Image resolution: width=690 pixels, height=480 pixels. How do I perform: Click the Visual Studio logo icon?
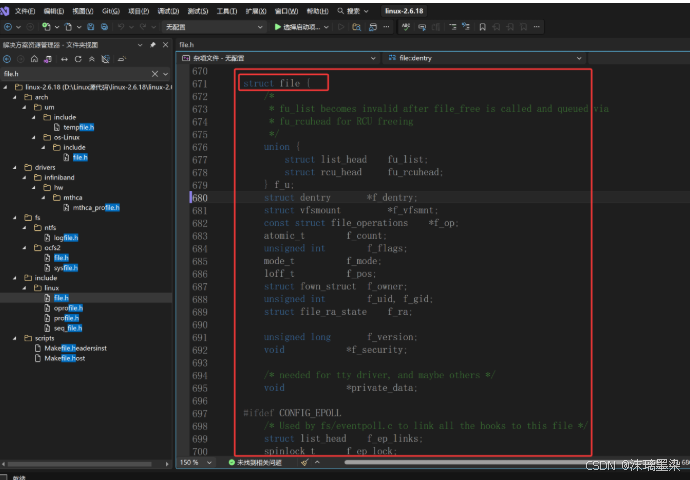(4, 11)
